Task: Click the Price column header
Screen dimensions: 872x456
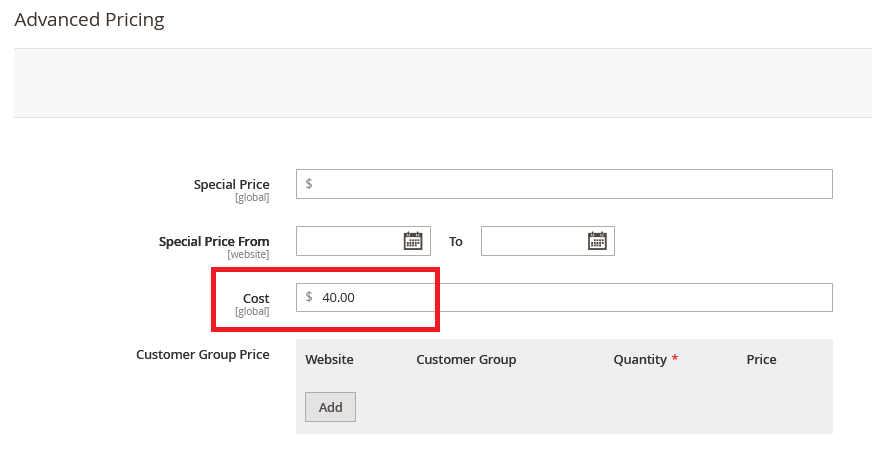Action: [761, 359]
